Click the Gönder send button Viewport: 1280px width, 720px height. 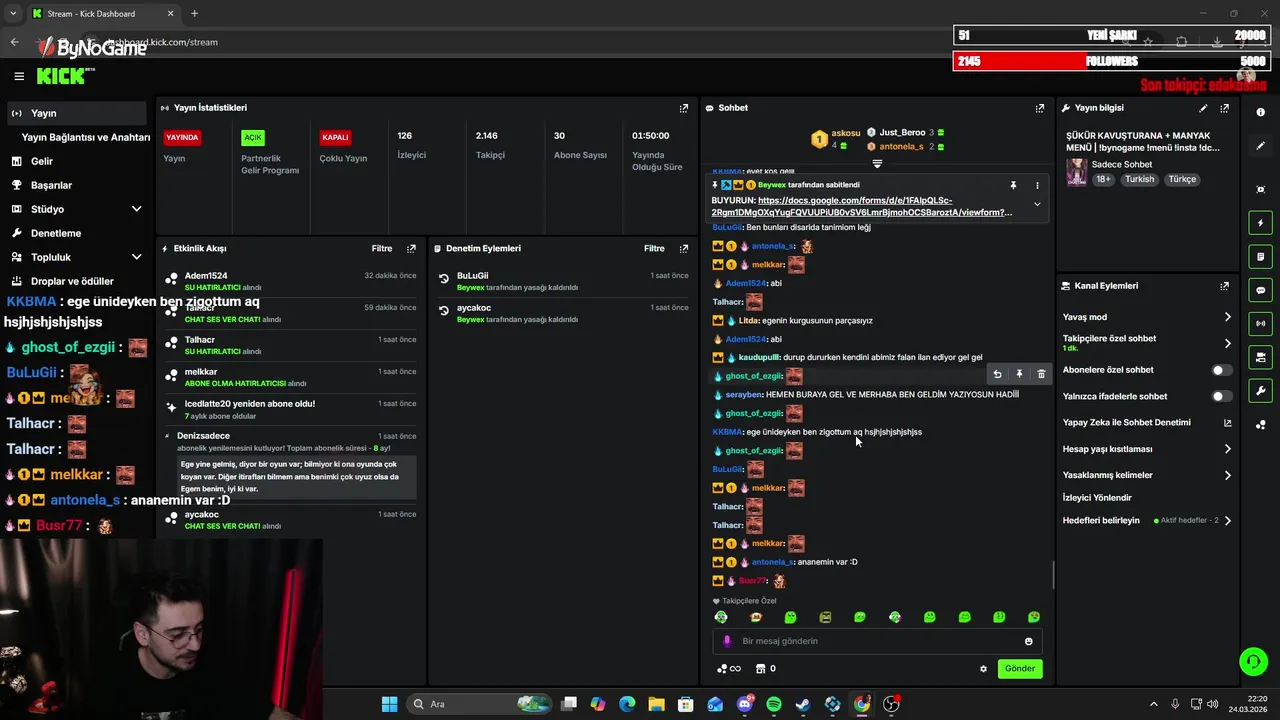[x=1020, y=669]
